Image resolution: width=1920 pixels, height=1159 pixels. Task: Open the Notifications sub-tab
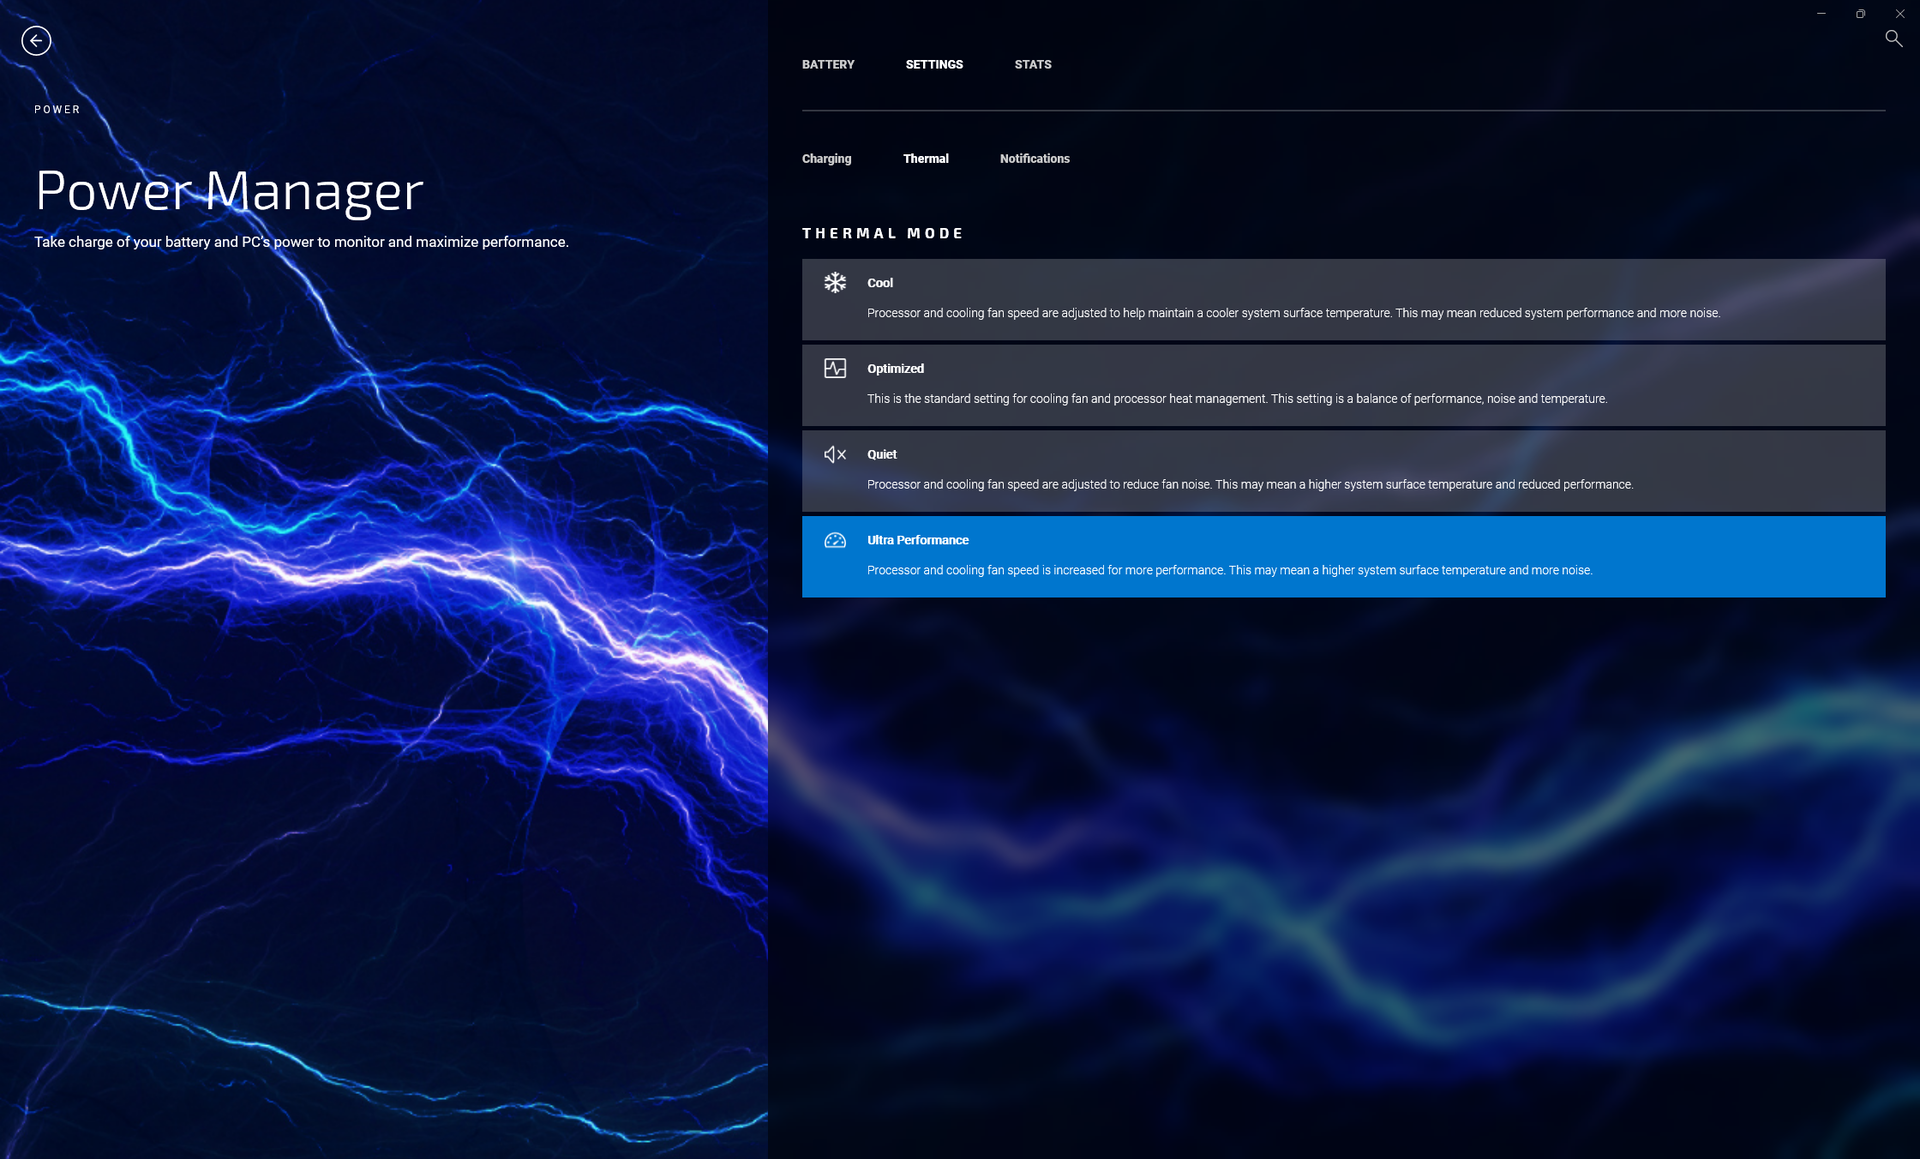pos(1035,159)
